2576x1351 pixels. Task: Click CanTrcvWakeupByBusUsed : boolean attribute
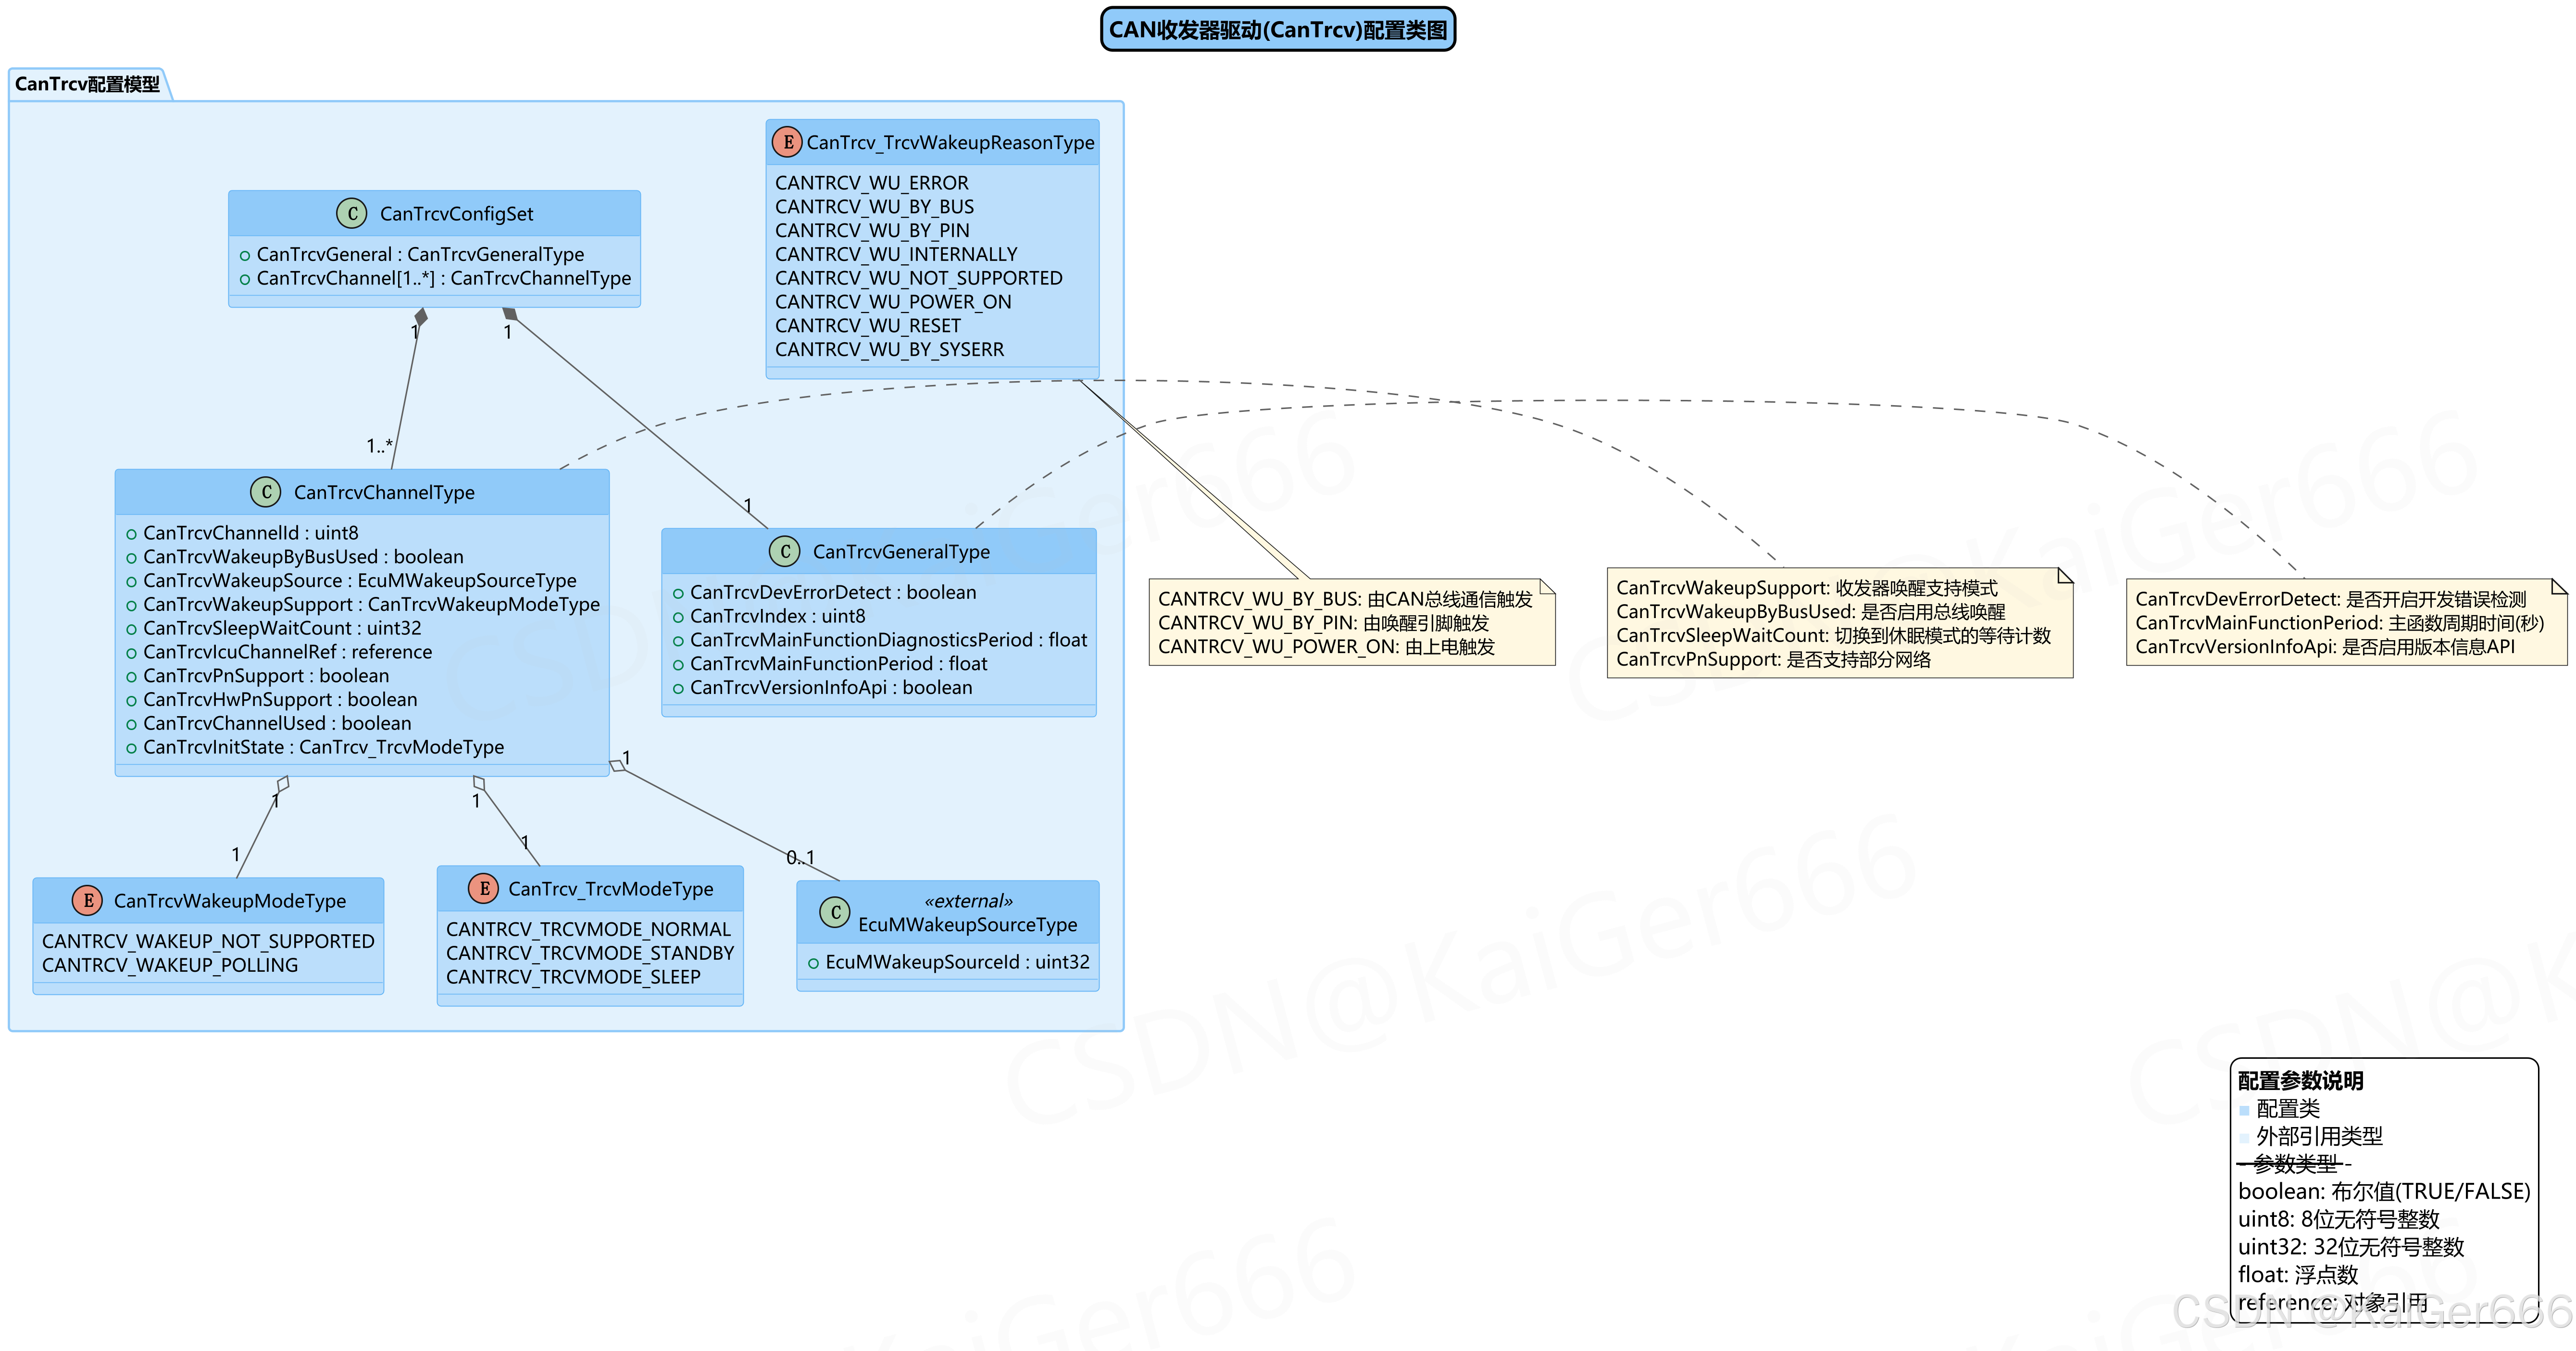click(303, 557)
